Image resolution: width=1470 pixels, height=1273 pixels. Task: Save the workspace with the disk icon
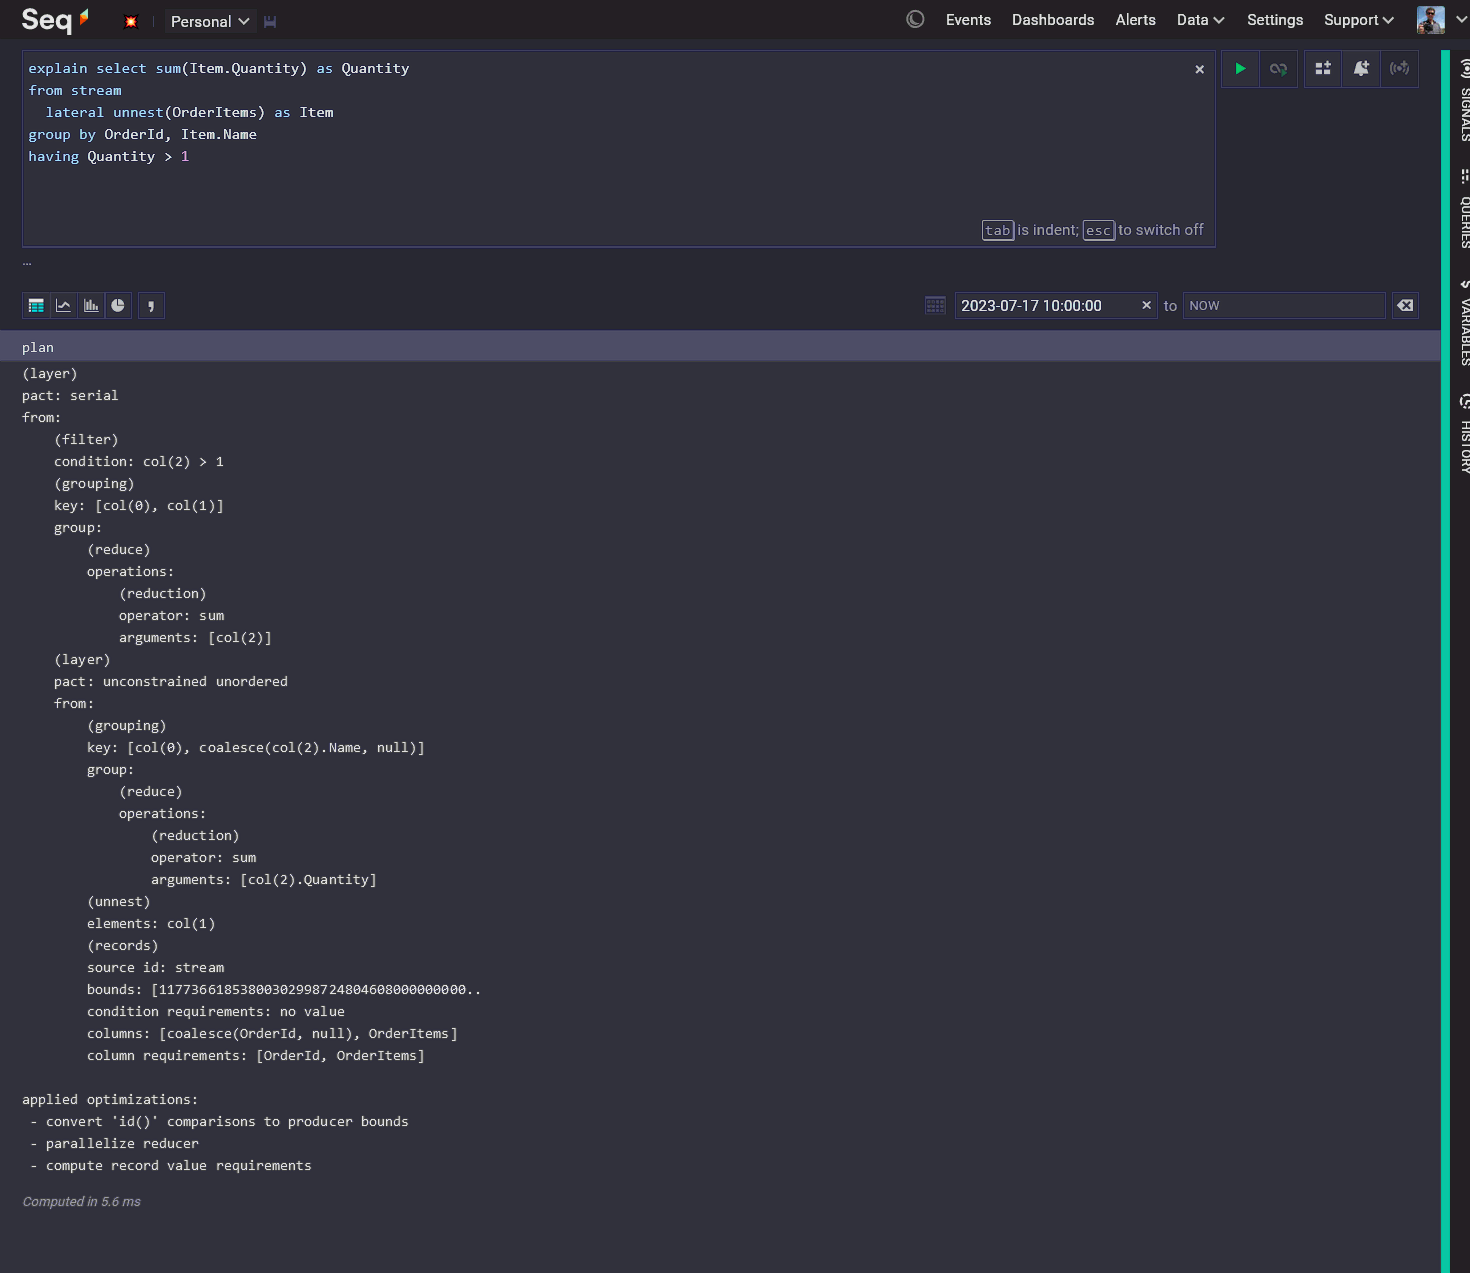click(x=270, y=21)
